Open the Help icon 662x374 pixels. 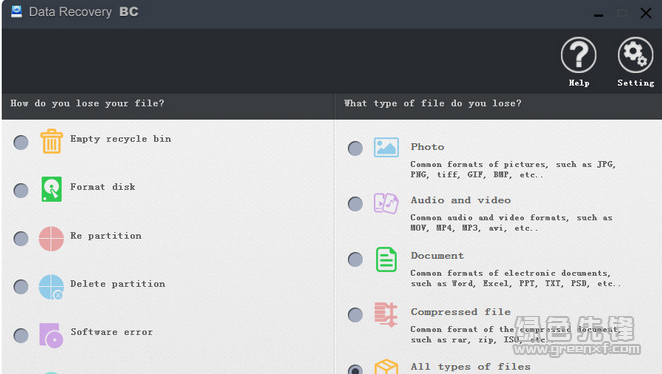[x=578, y=55]
